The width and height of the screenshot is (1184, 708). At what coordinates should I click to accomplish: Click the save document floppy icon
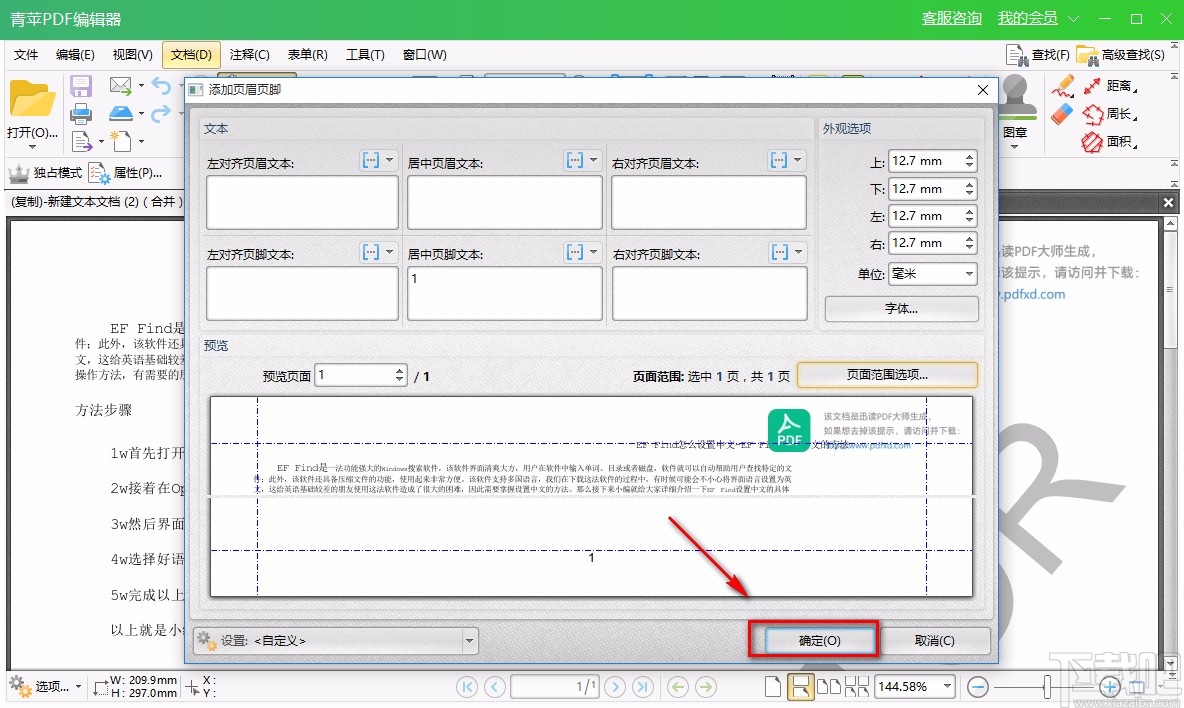80,85
